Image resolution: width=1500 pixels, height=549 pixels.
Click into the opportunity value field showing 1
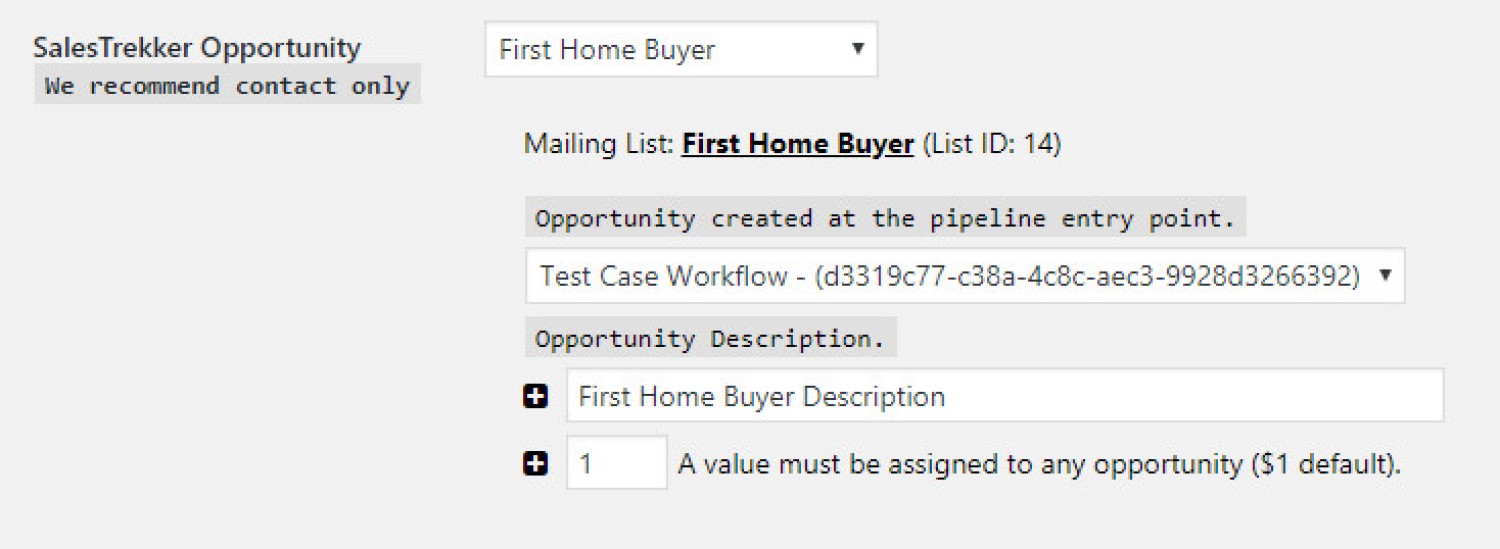(x=617, y=462)
